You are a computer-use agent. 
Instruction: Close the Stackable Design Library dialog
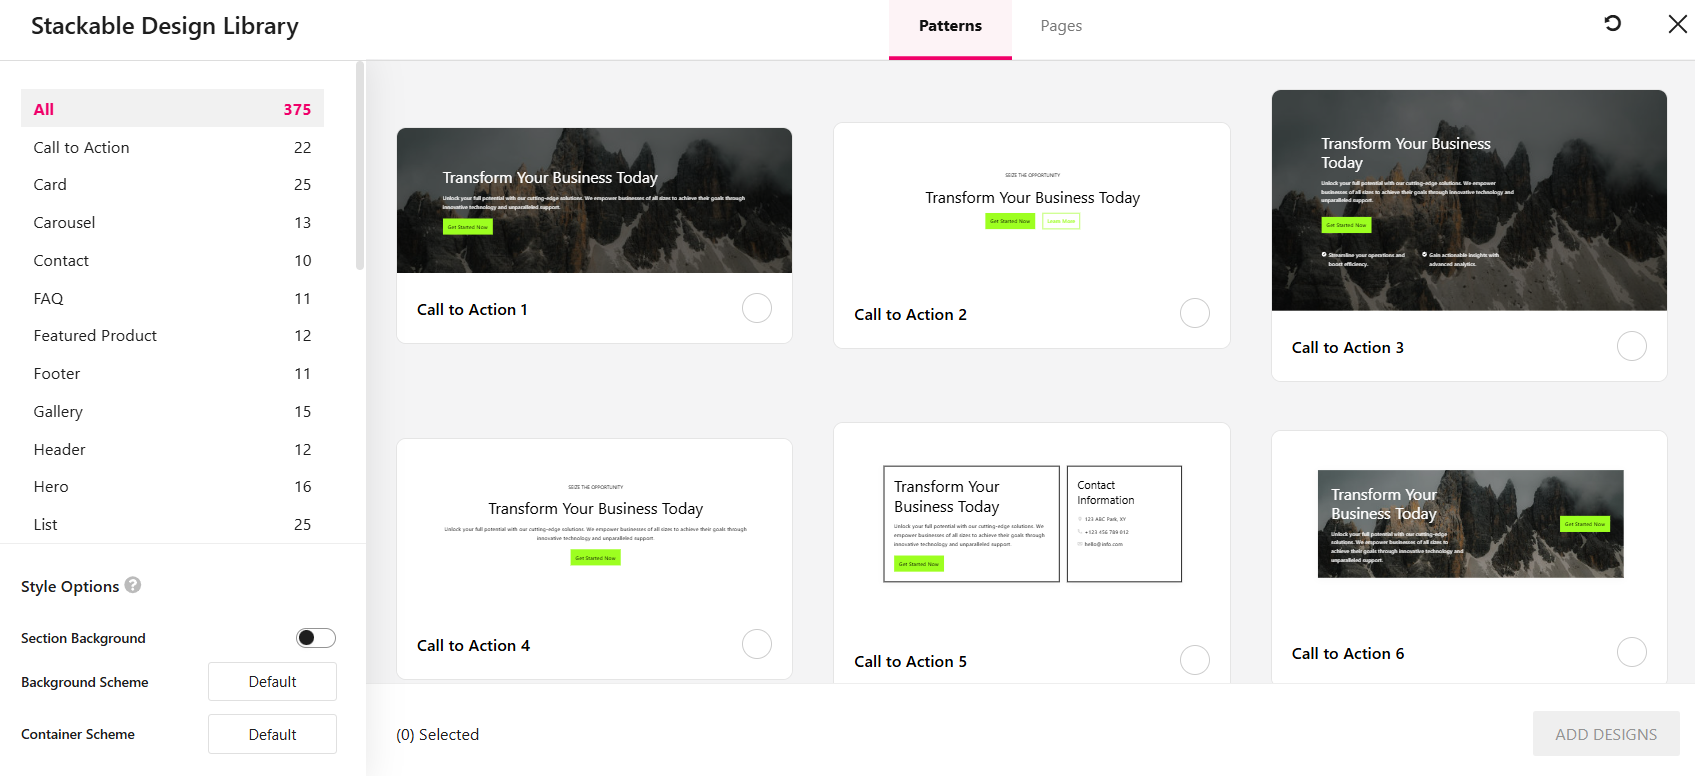coord(1677,24)
